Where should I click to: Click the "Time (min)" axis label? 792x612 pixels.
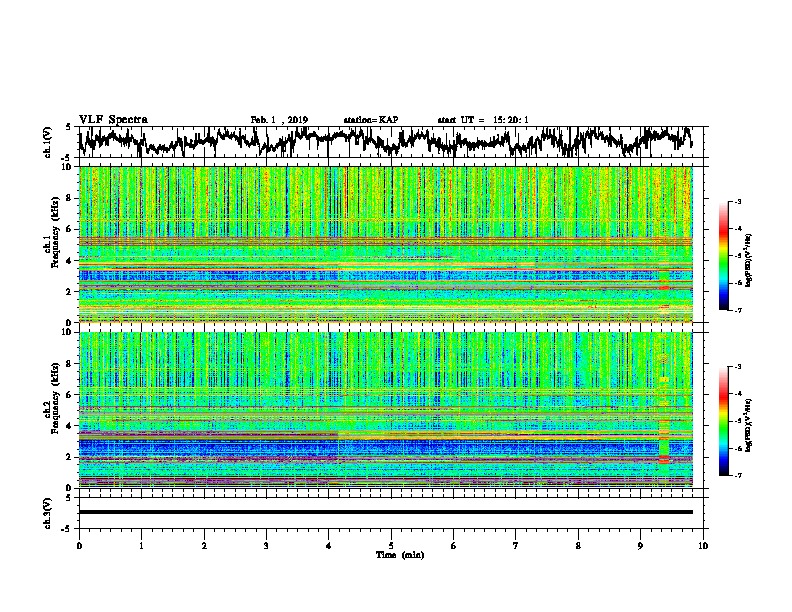400,555
